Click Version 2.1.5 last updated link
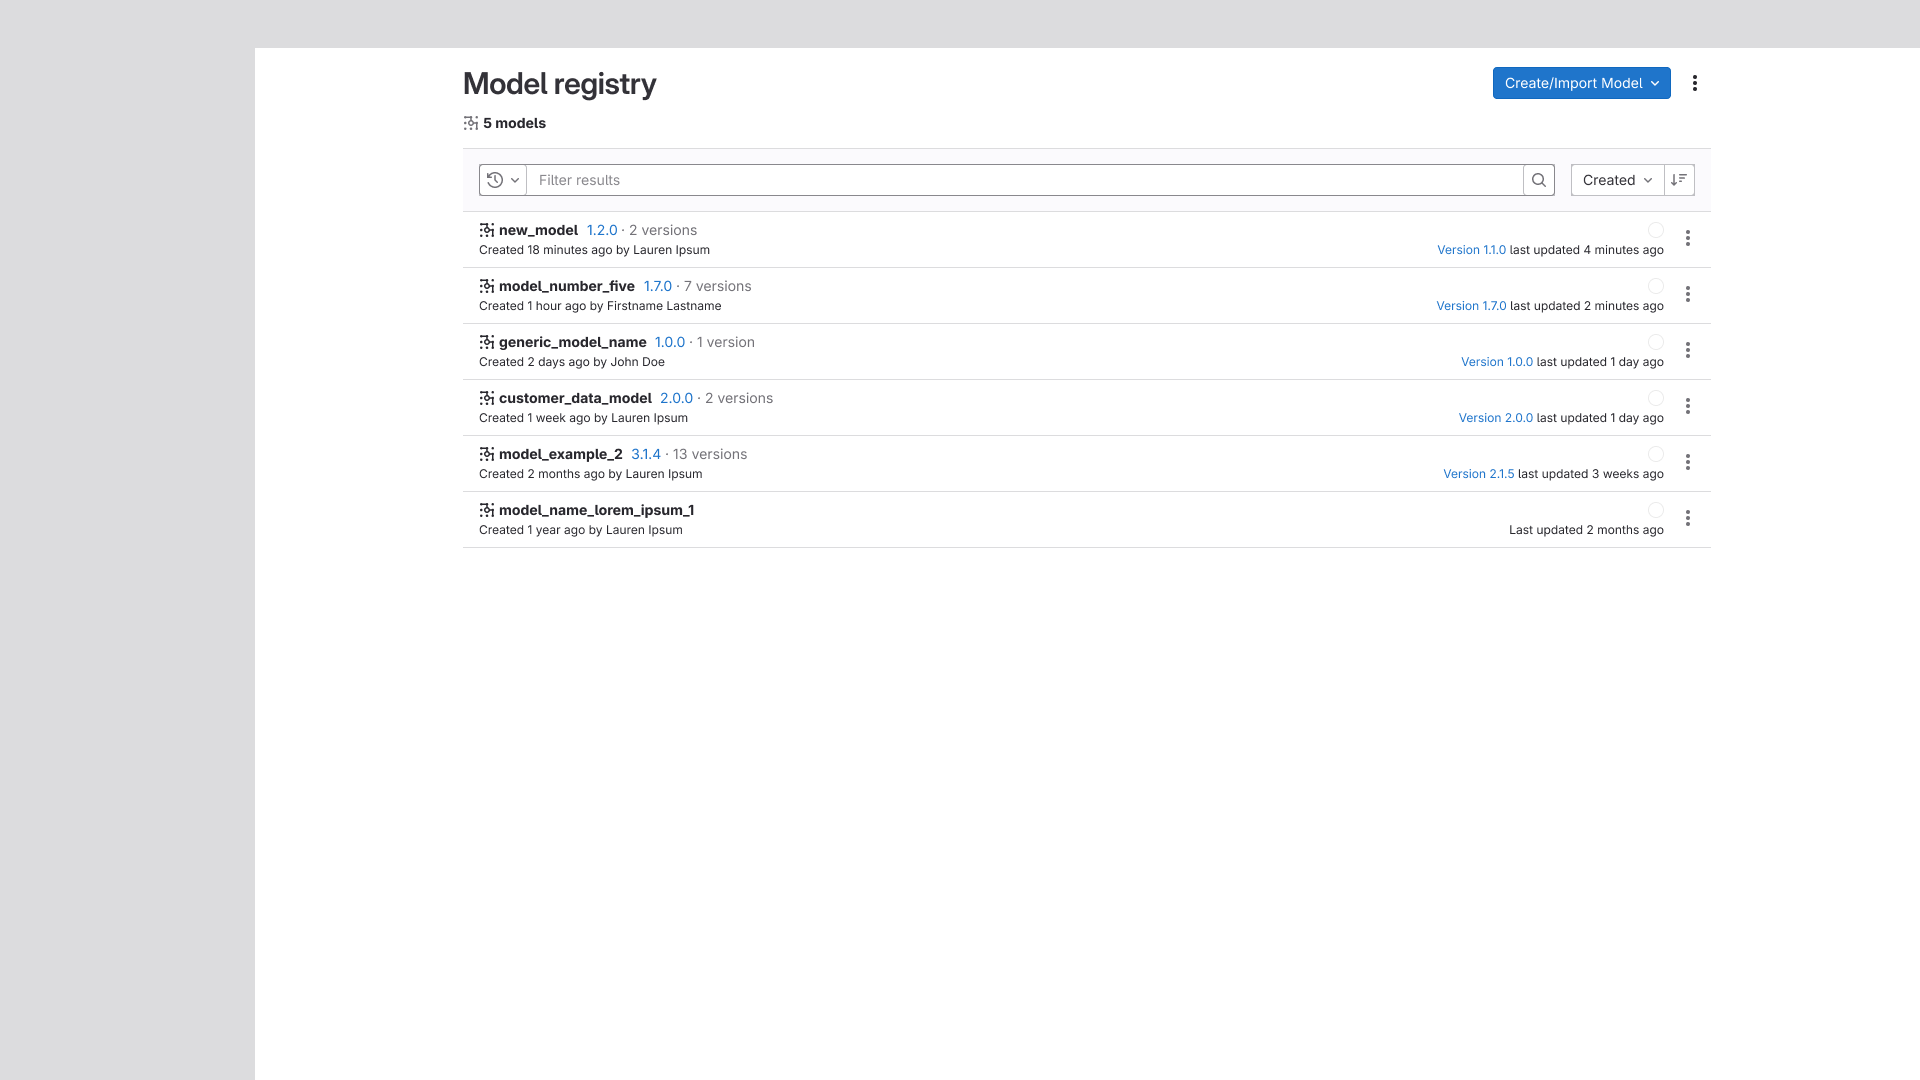 [x=1478, y=474]
